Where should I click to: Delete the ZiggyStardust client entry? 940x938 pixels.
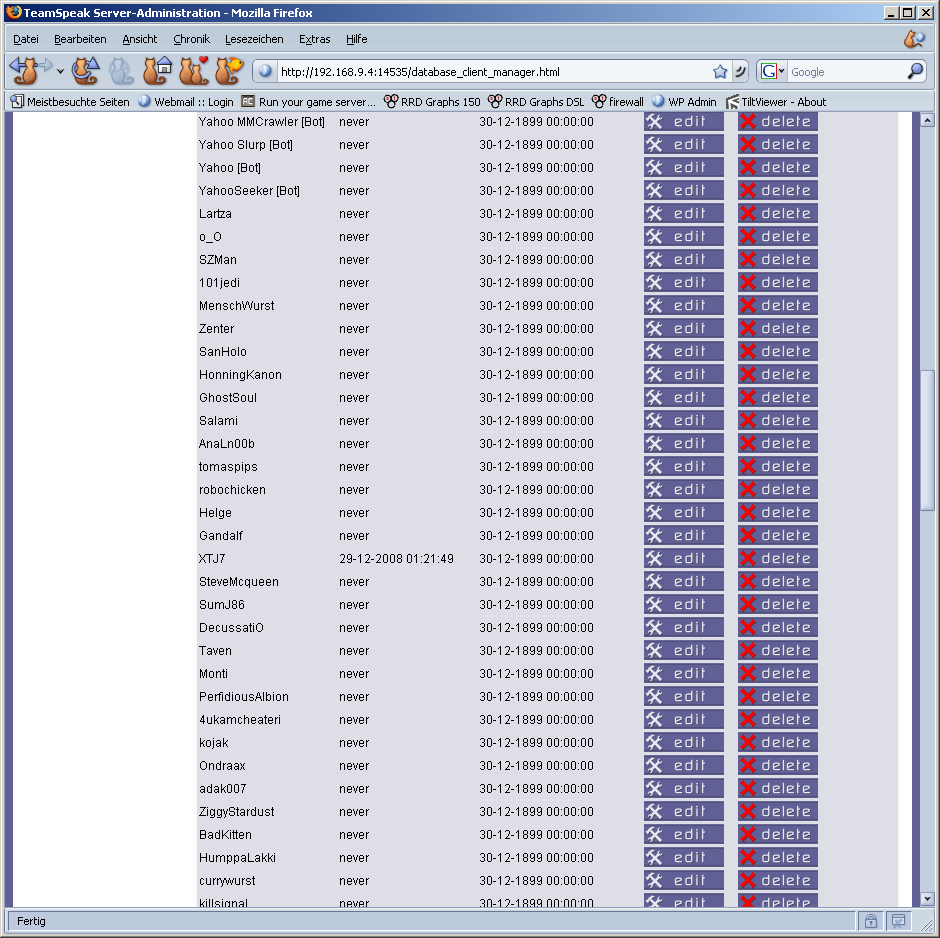pos(778,812)
